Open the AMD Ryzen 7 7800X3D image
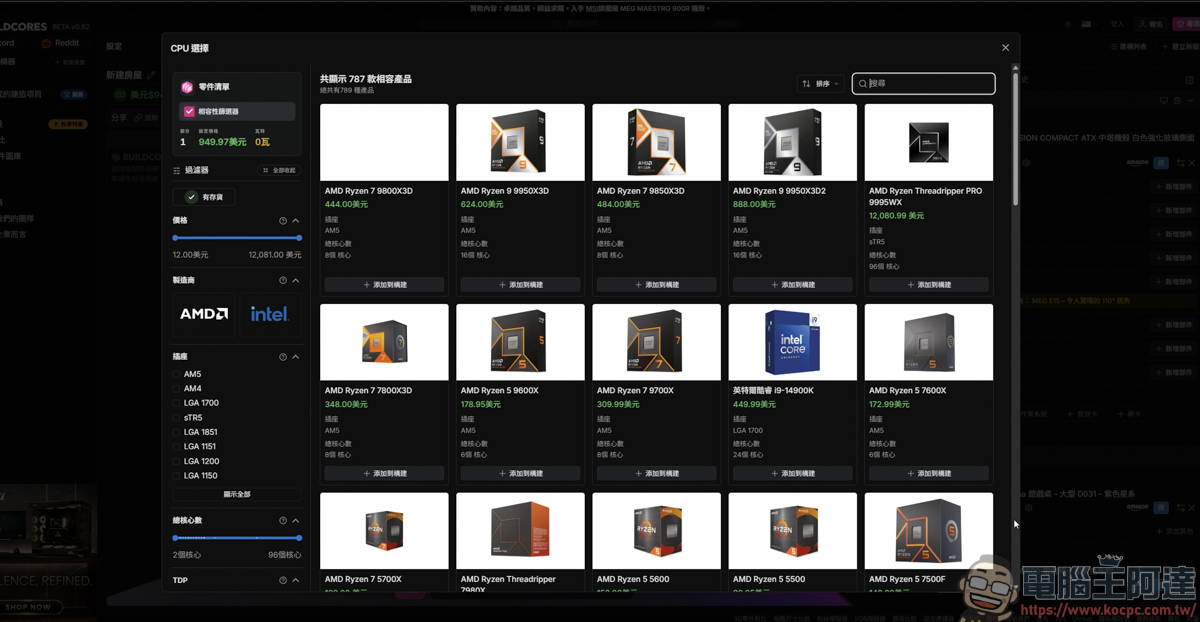The width and height of the screenshot is (1200, 622). (384, 342)
